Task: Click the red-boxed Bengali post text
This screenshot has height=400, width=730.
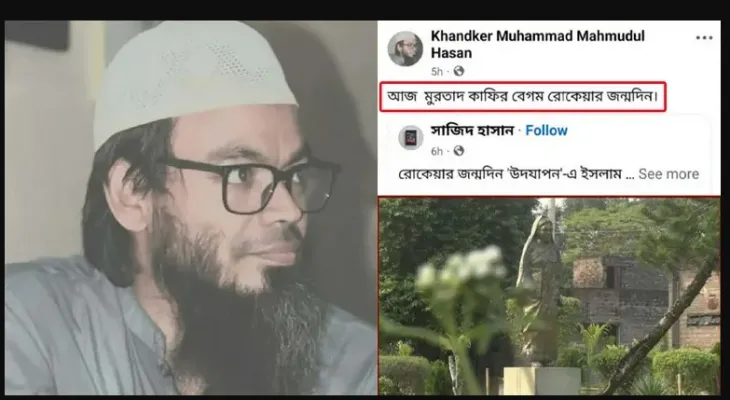Action: [522, 97]
